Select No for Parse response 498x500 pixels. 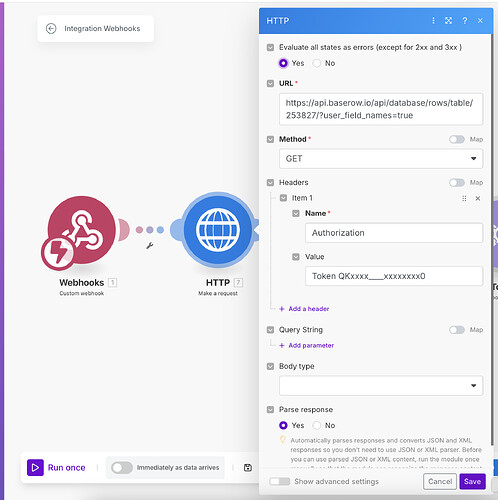[317, 425]
